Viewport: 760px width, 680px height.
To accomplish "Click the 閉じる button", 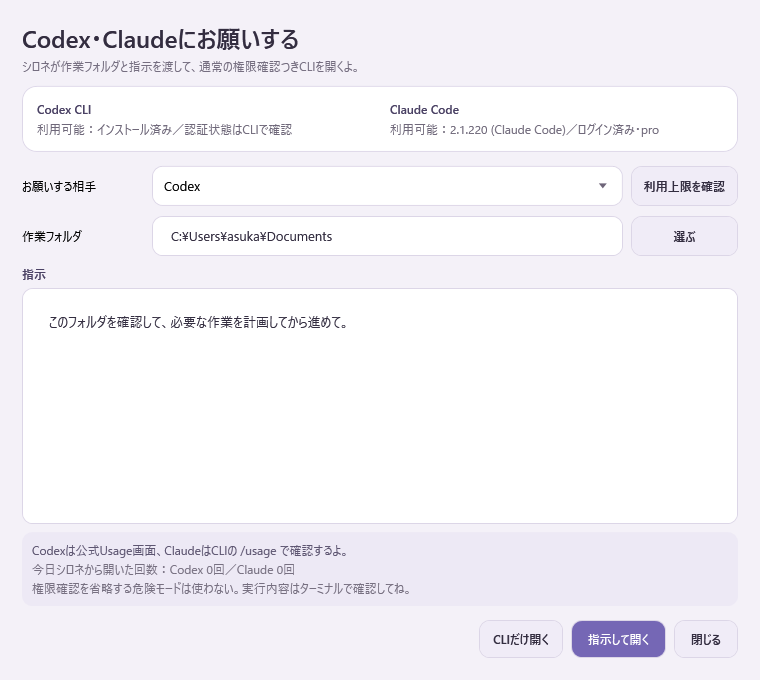I will (706, 639).
